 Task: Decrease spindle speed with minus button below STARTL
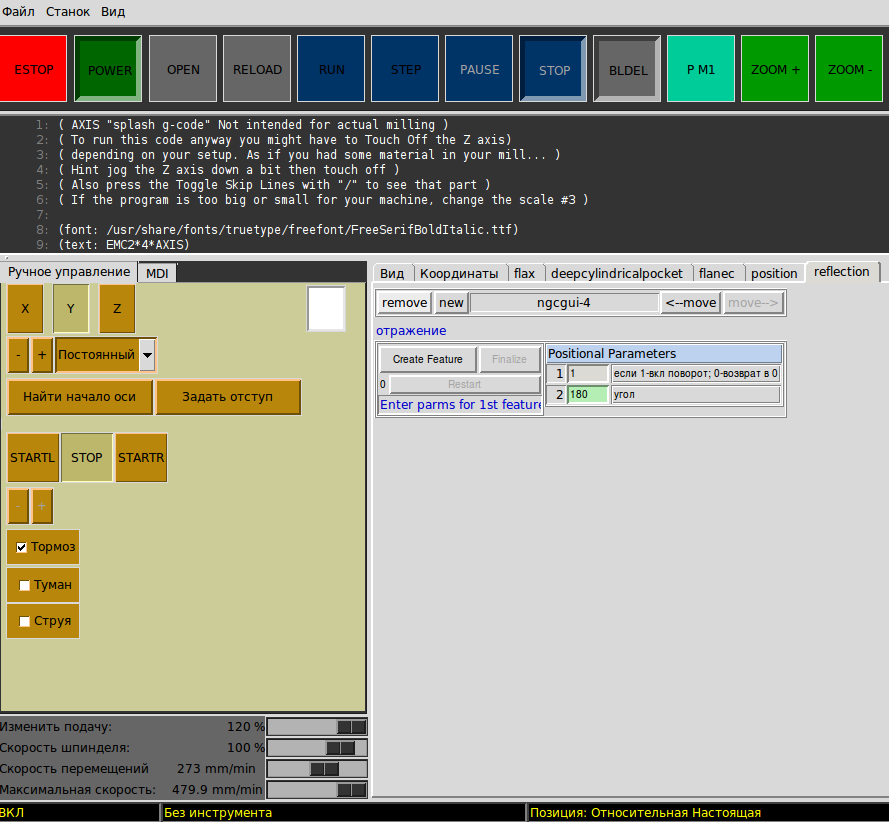[18, 506]
